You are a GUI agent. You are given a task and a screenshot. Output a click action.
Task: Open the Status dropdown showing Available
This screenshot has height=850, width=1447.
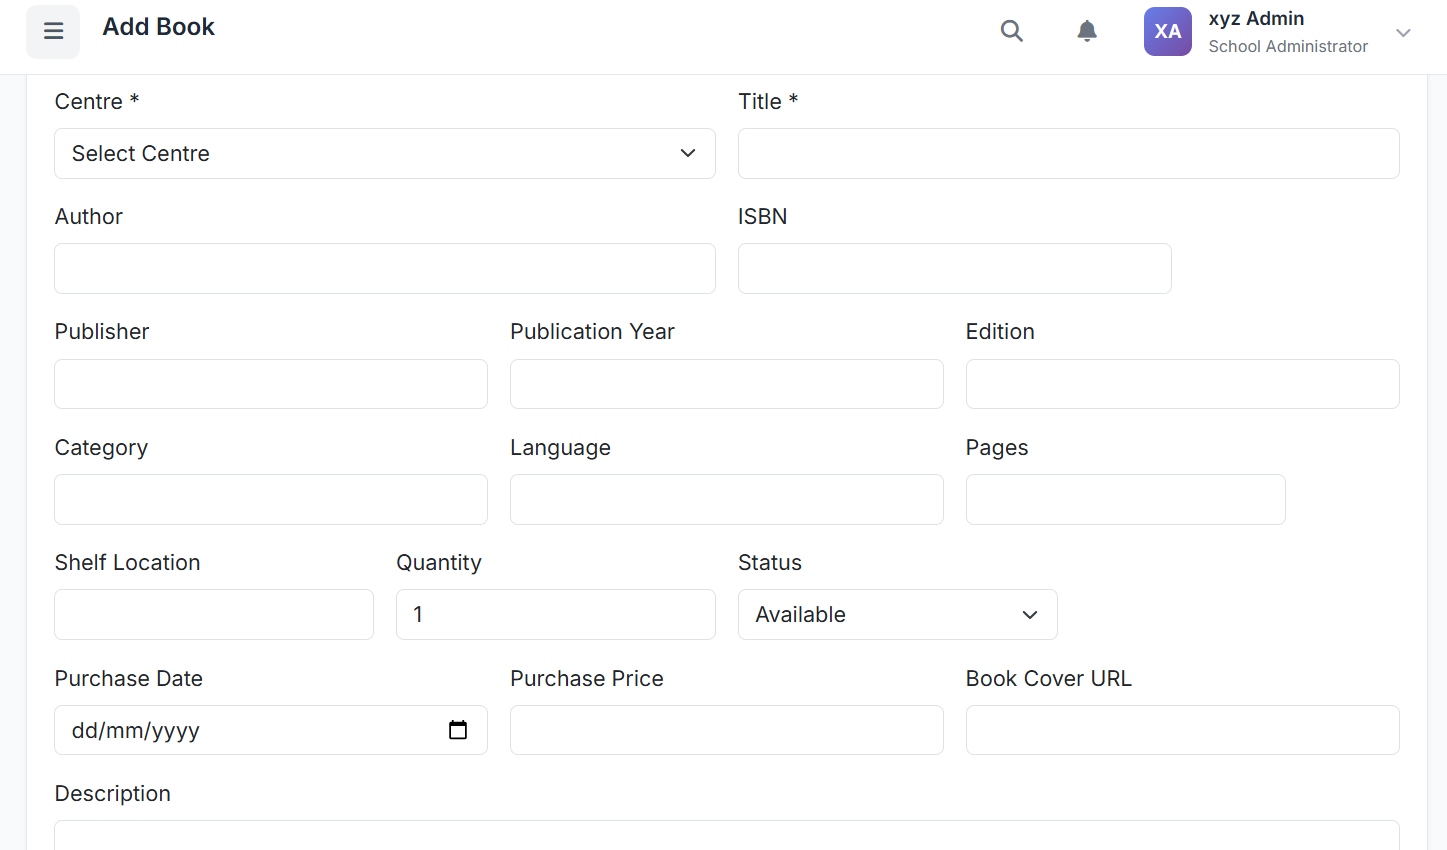click(897, 615)
